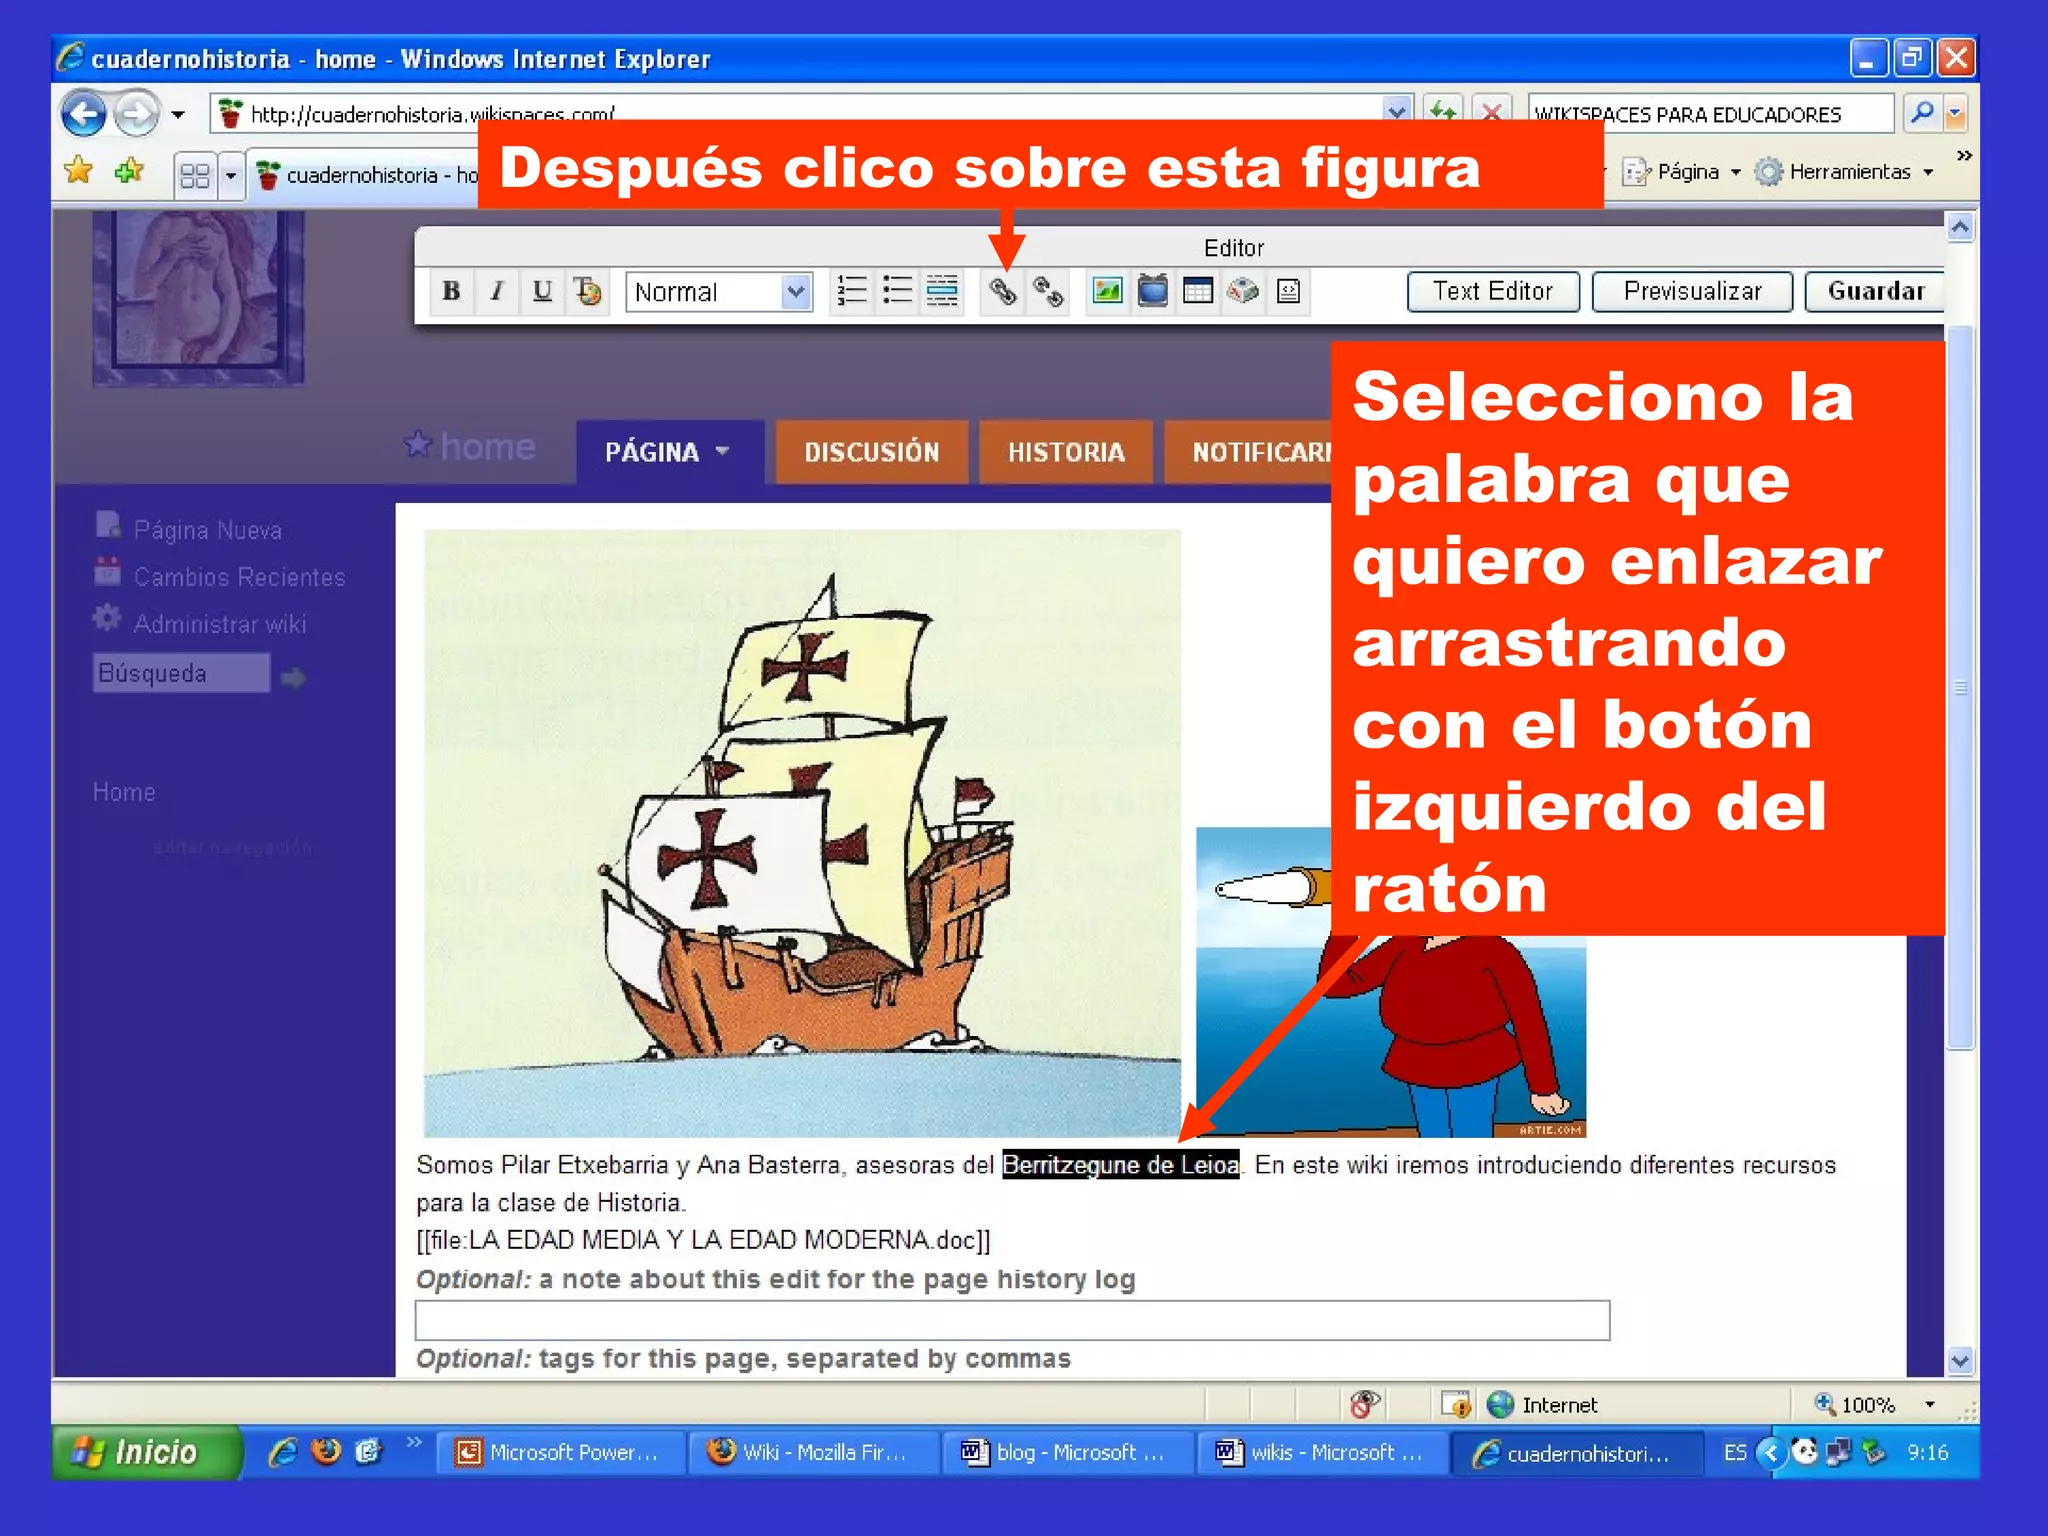Insert special character icon
Image resolution: width=2048 pixels, height=1536 pixels.
tap(1243, 291)
